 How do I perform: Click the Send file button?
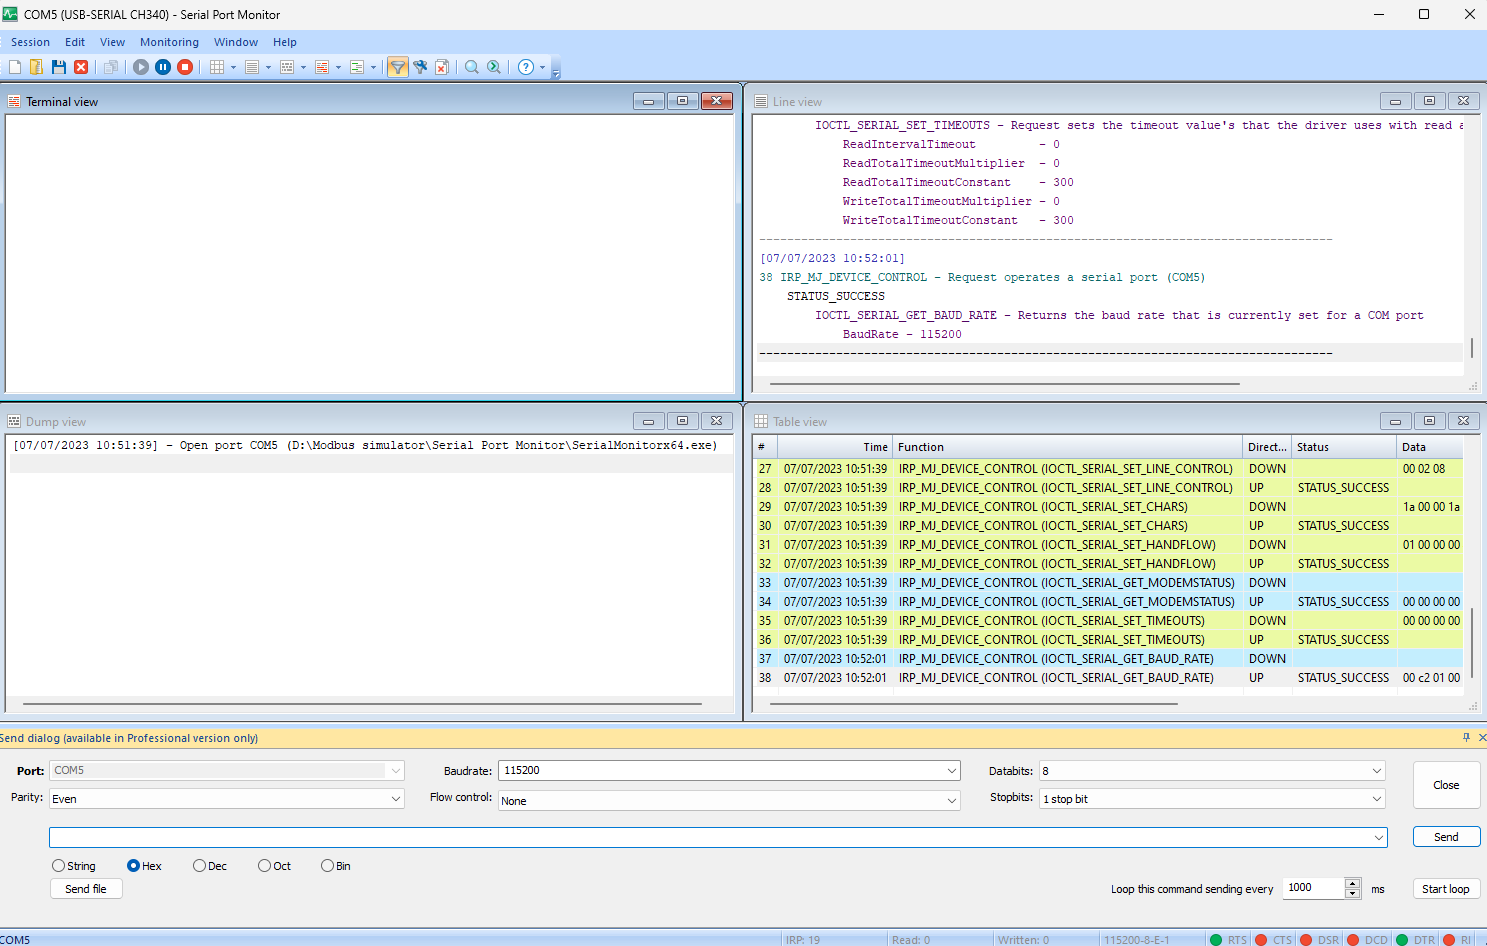86,889
